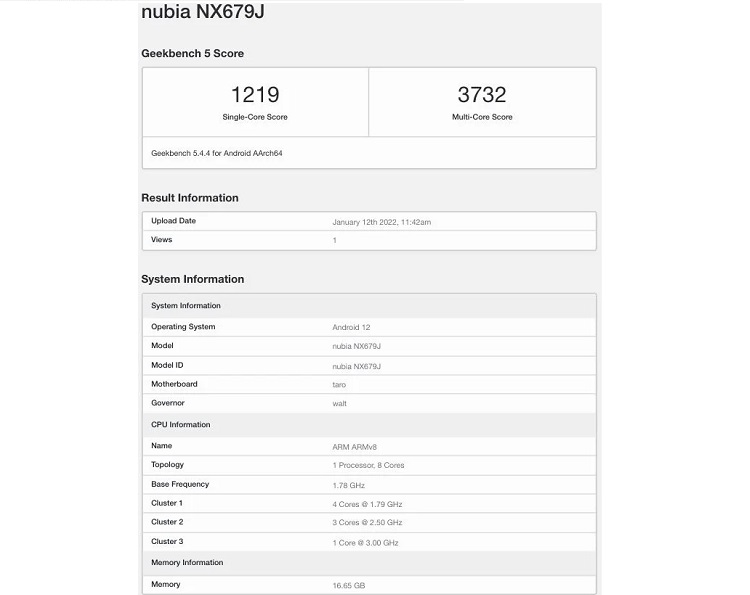The width and height of the screenshot is (750, 595).
Task: Click the Motherboard label
Action: [x=174, y=384]
